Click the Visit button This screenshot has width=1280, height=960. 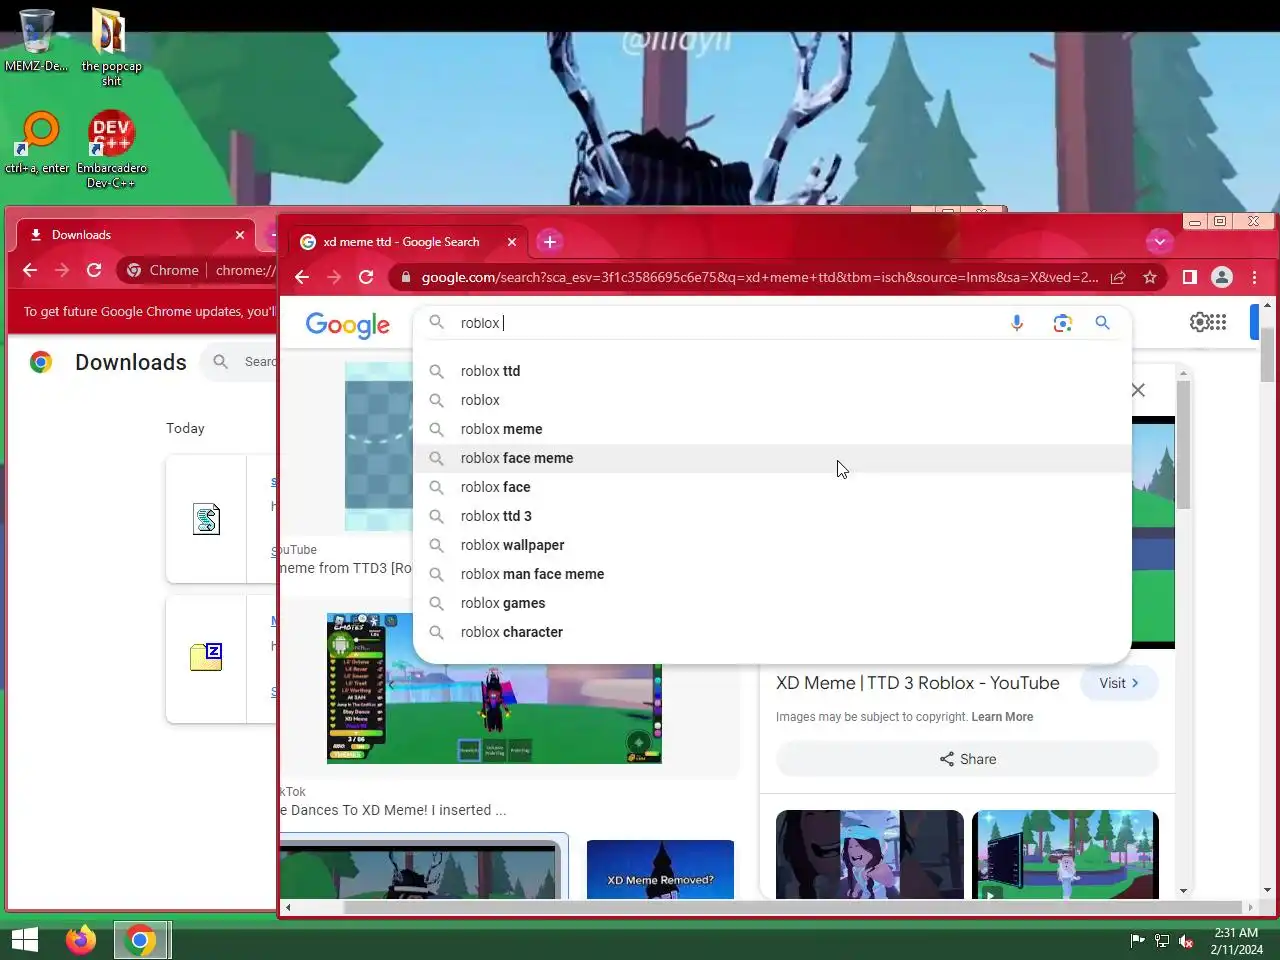click(x=1119, y=683)
